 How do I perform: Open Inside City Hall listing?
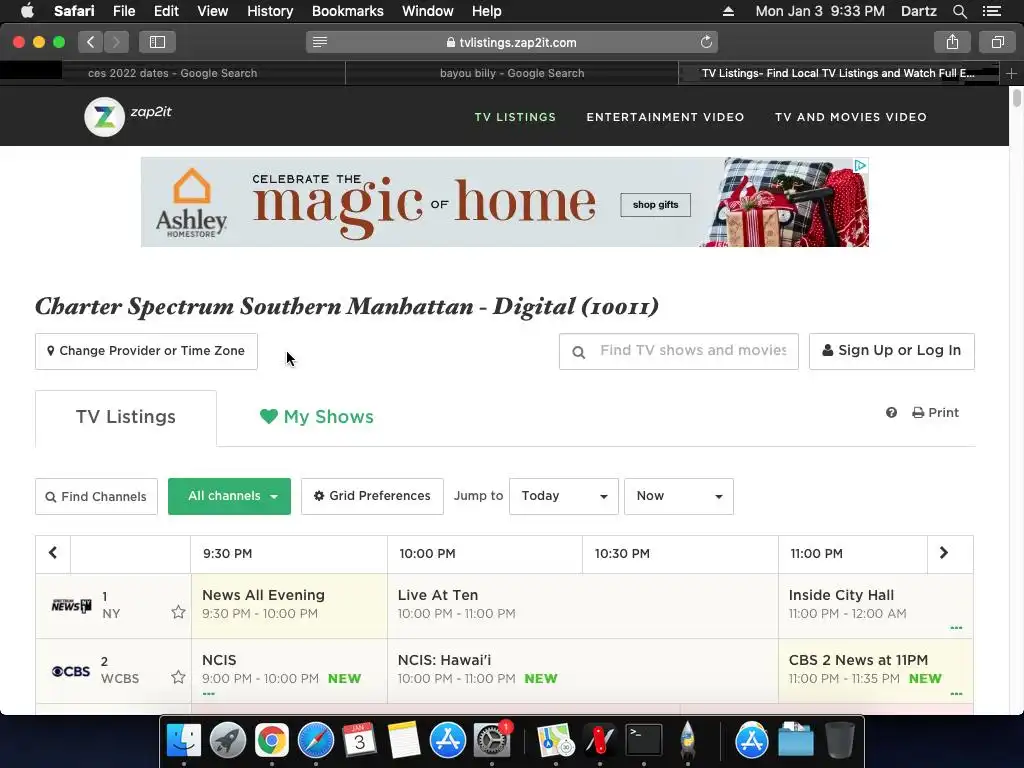click(x=875, y=605)
